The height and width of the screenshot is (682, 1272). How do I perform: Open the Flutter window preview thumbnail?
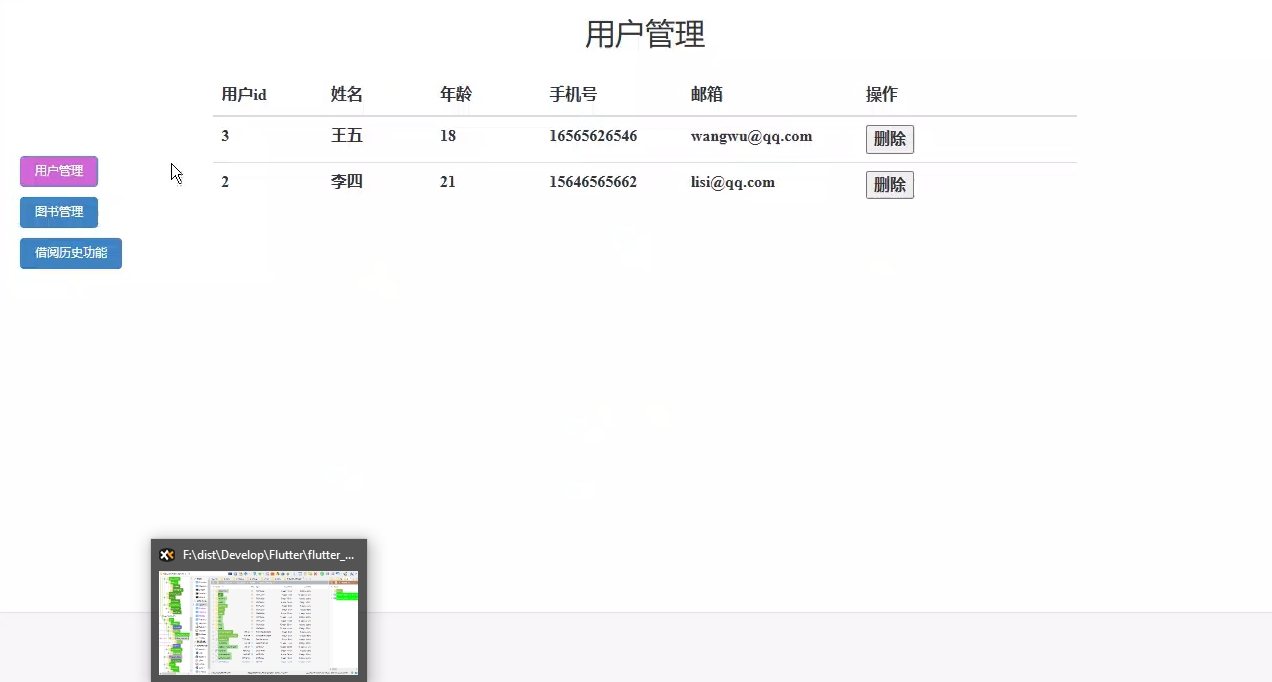(x=258, y=622)
